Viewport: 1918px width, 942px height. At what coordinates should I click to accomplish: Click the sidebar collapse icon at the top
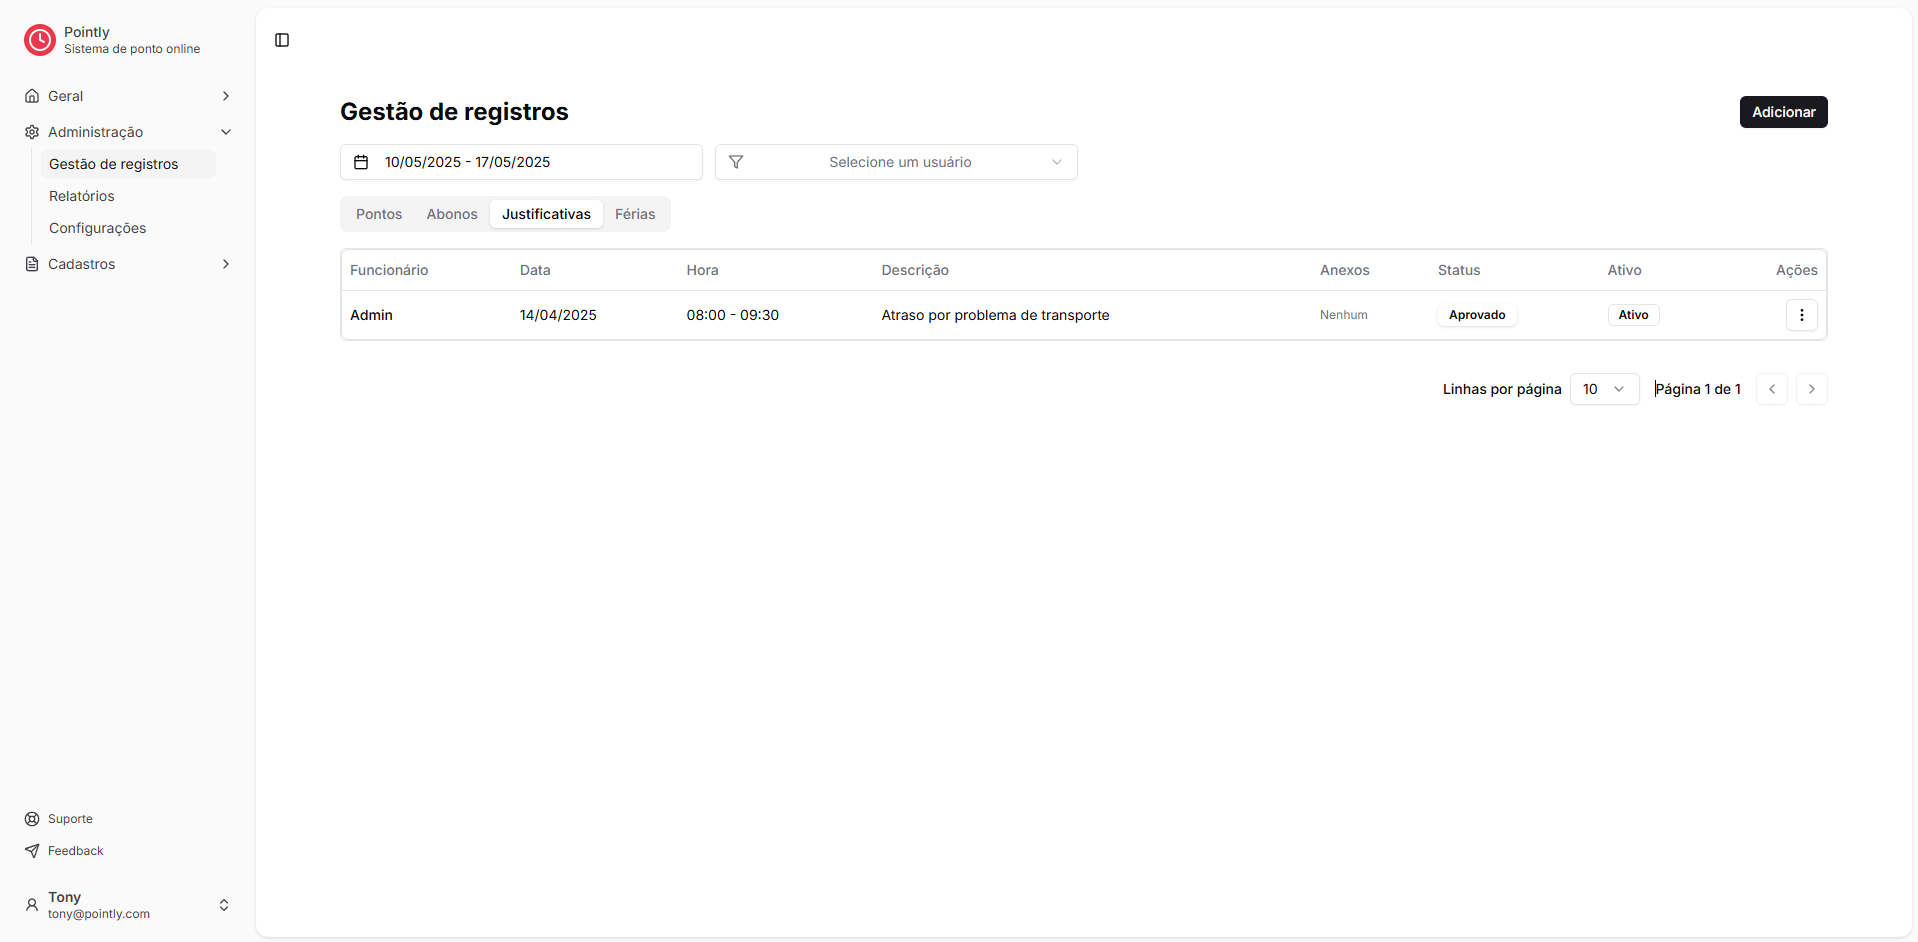click(x=281, y=40)
